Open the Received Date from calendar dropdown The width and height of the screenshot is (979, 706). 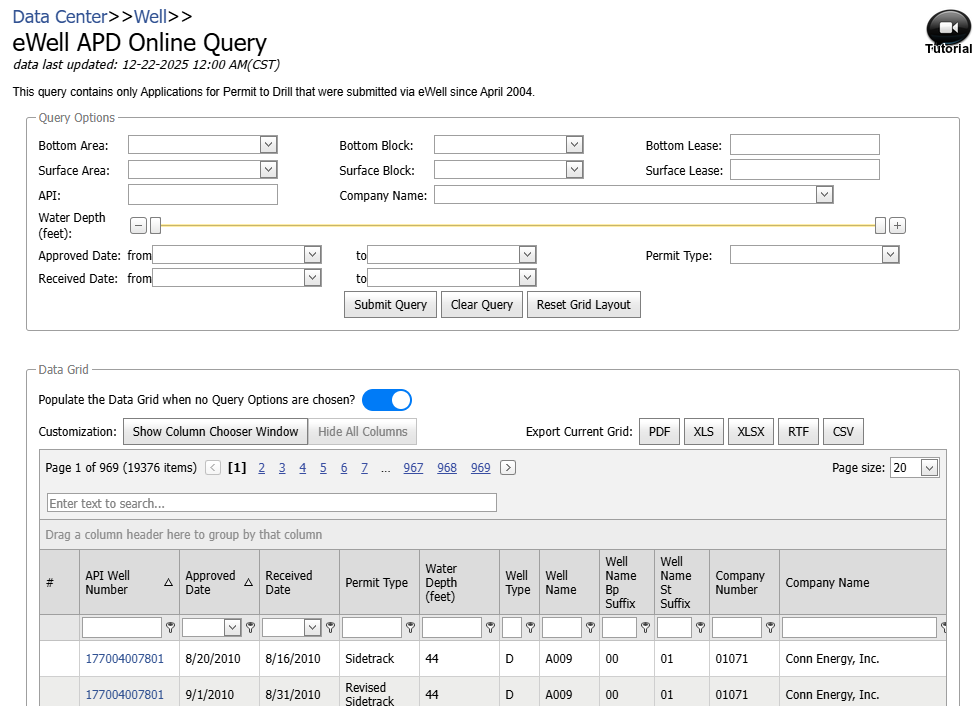[312, 278]
